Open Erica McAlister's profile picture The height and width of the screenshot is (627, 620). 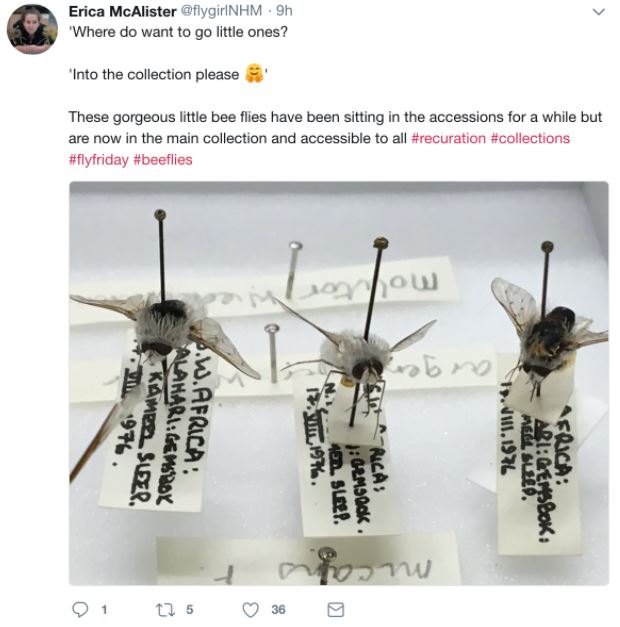coord(32,29)
